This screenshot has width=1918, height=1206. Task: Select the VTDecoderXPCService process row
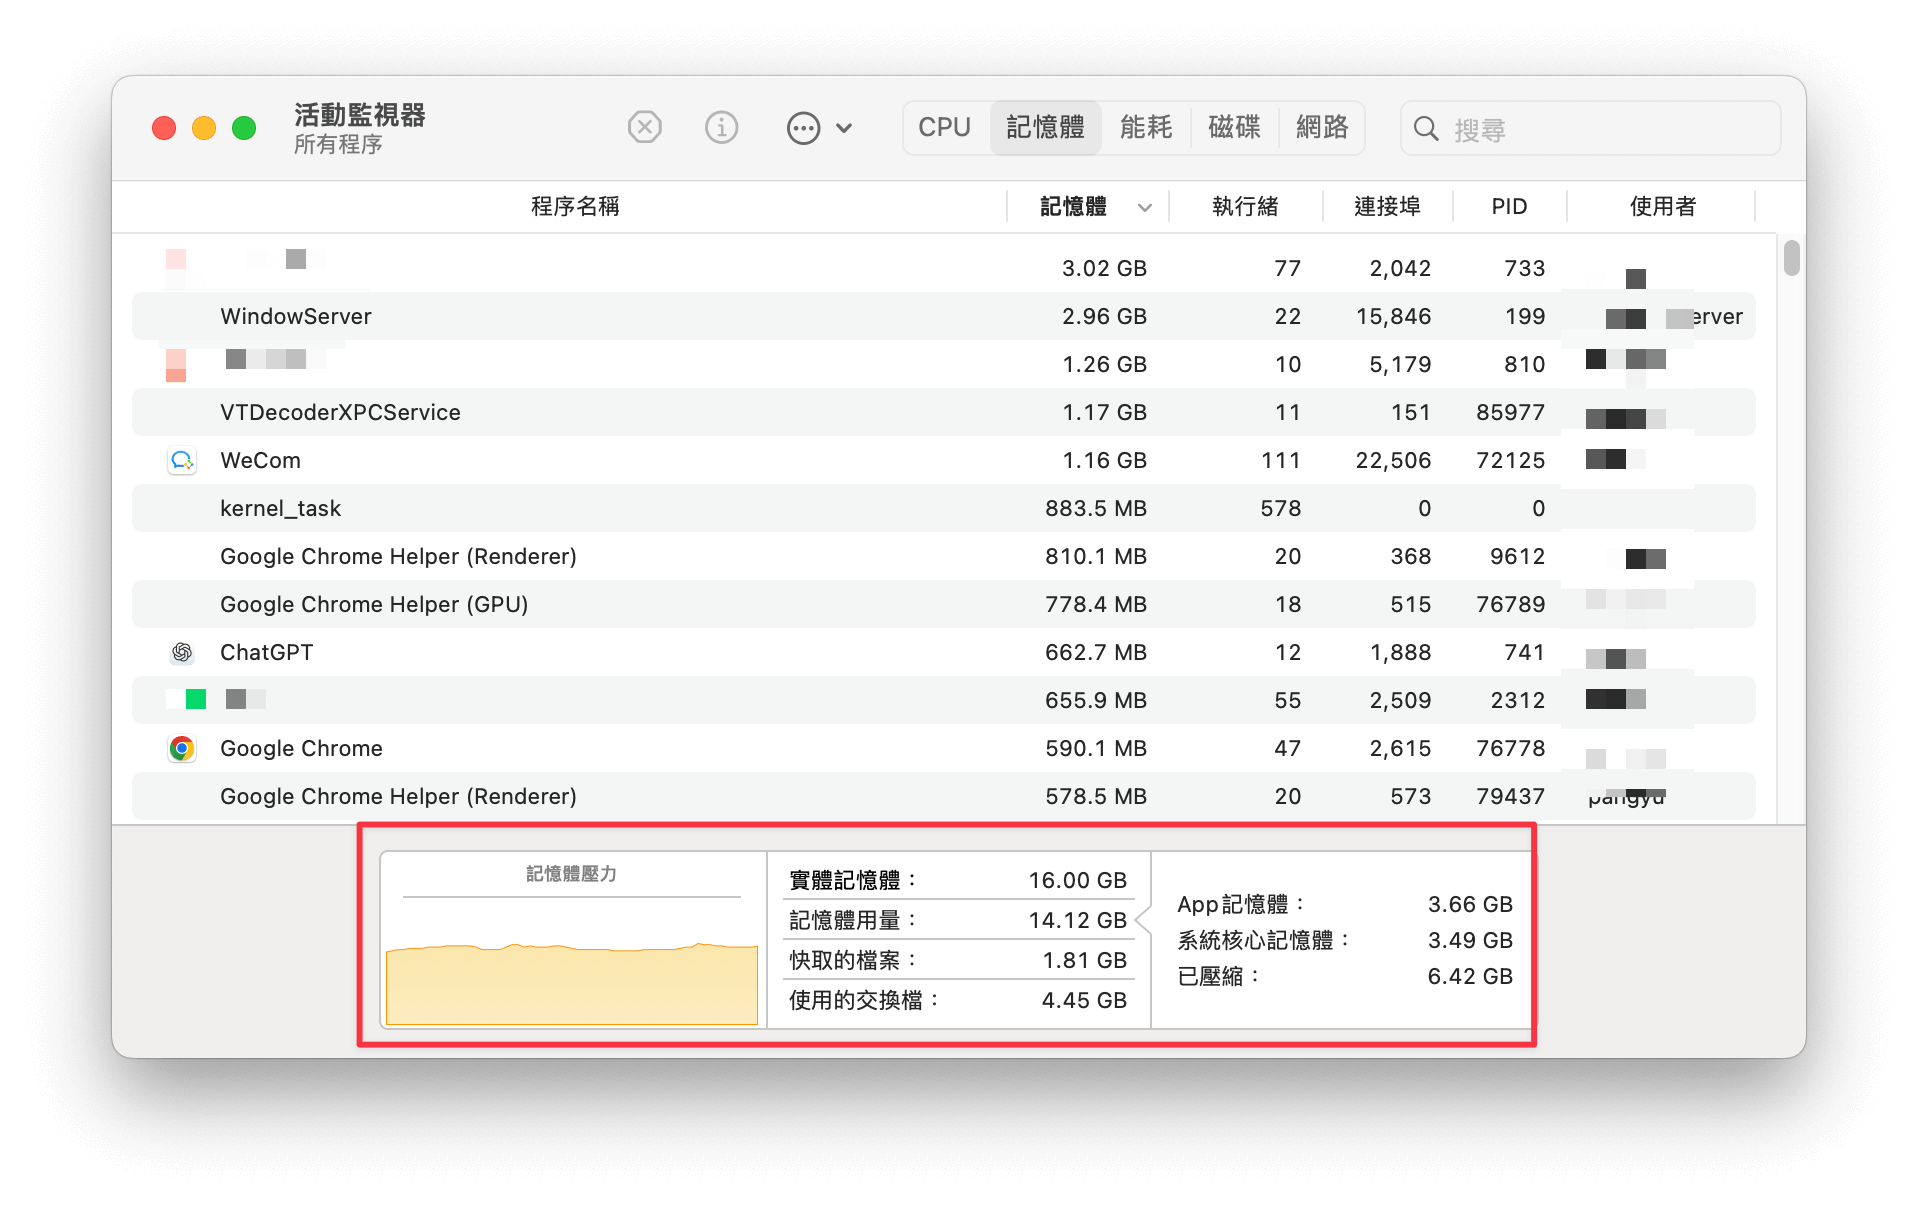tap(943, 412)
